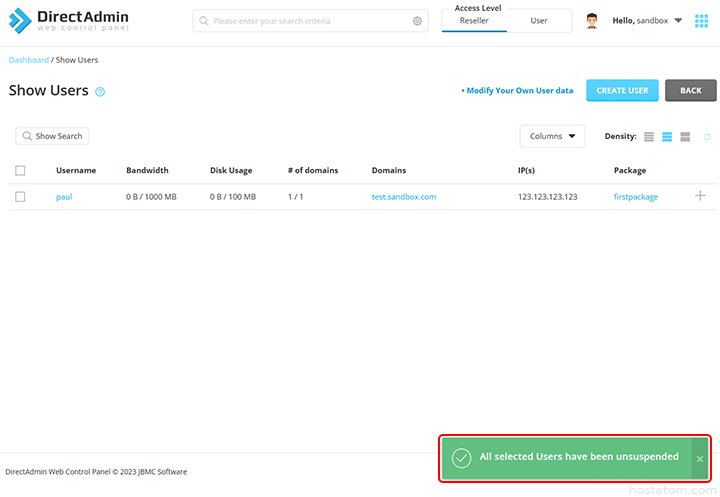Click the Create User button
The image size is (720, 497).
coord(622,90)
